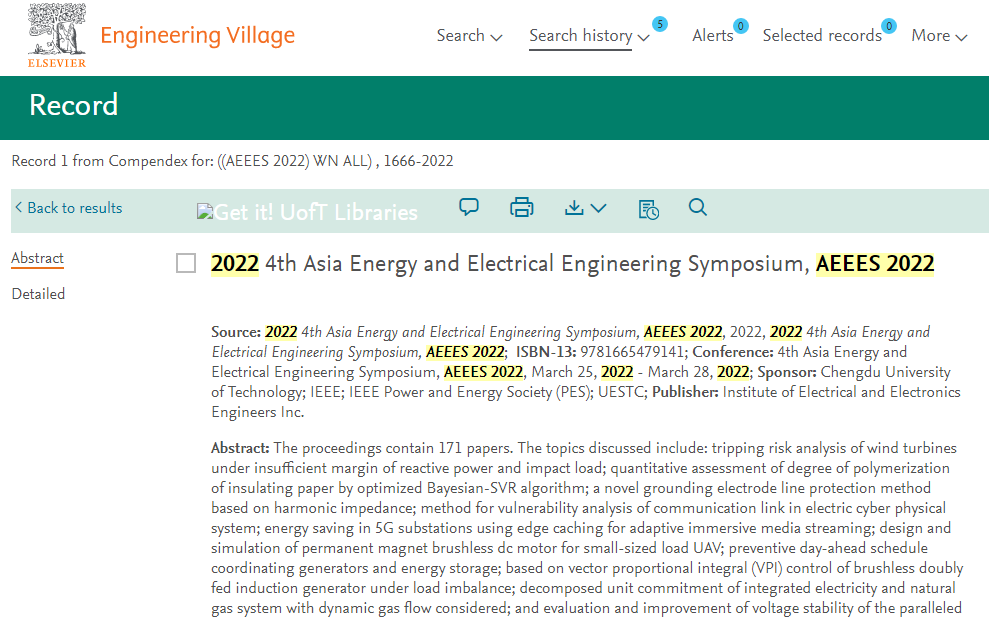Open the record title link
Image resolution: width=989 pixels, height=618 pixels.
point(572,264)
